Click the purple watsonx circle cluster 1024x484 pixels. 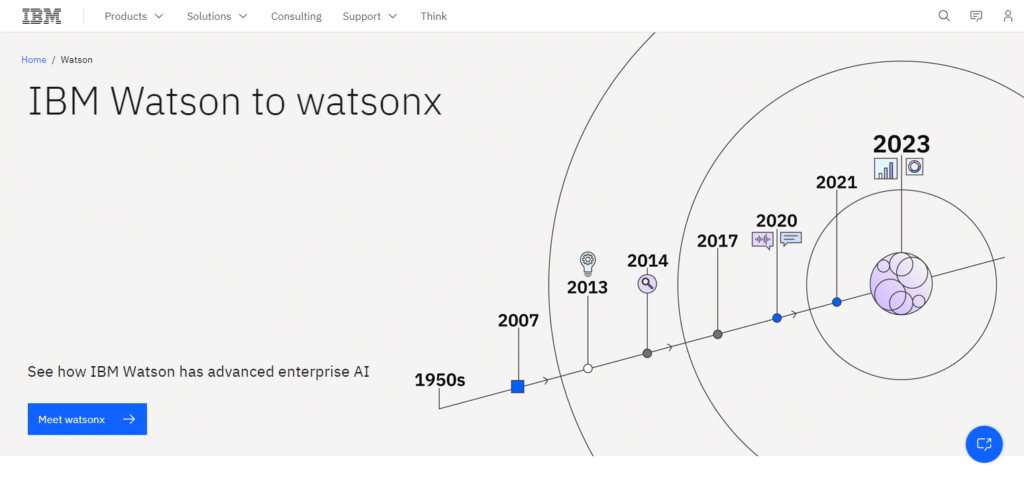point(900,284)
